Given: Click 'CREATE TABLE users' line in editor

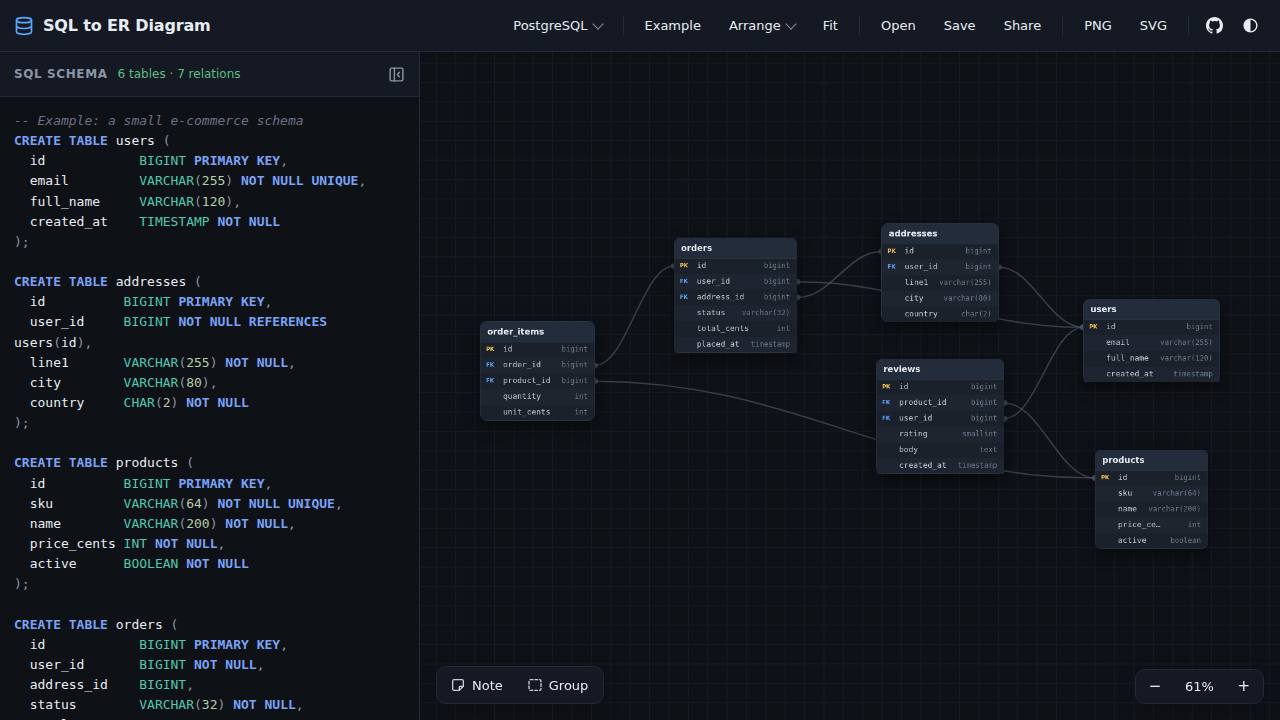Looking at the screenshot, I should tap(92, 140).
